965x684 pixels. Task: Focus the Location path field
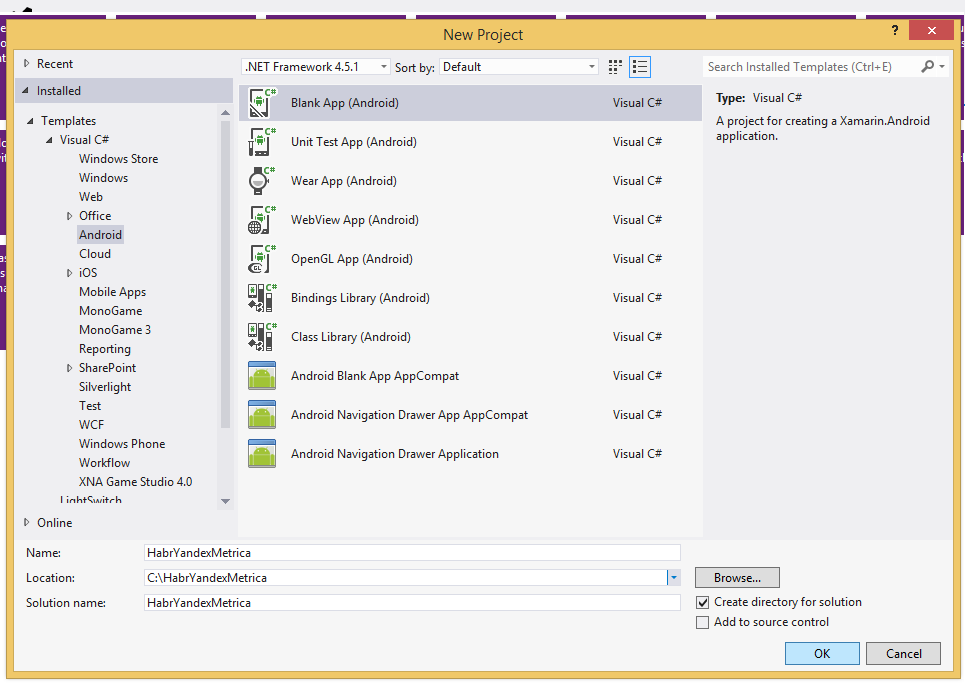click(x=406, y=577)
